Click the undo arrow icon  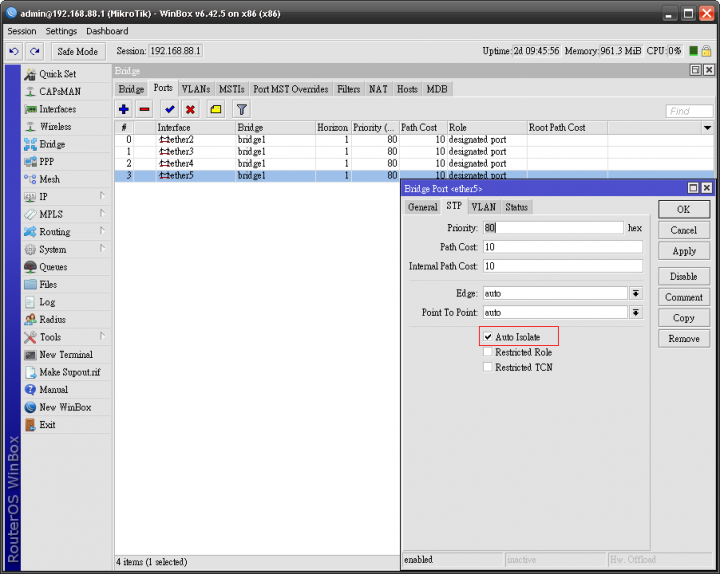coord(14,51)
